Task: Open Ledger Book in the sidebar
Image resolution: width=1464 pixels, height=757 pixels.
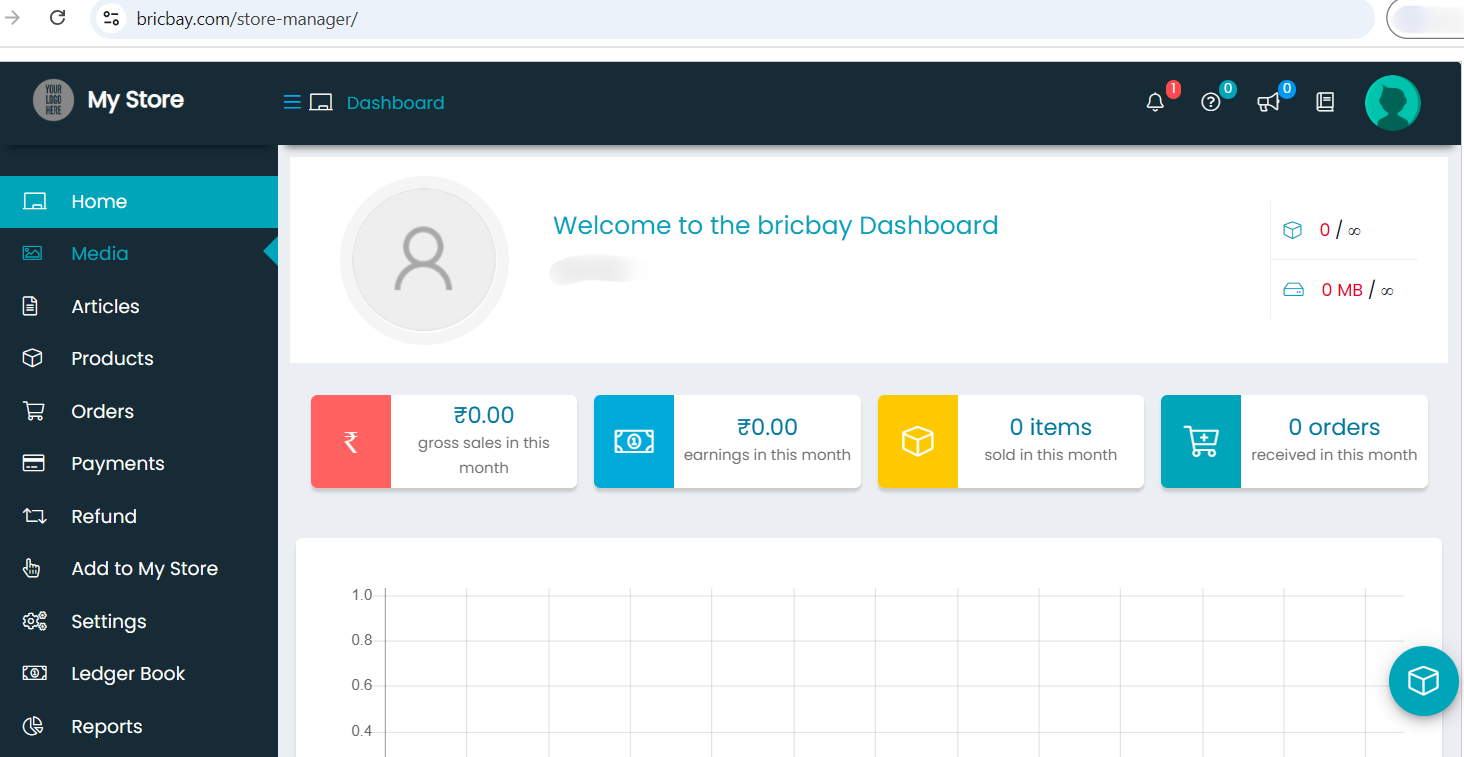Action: [x=128, y=674]
